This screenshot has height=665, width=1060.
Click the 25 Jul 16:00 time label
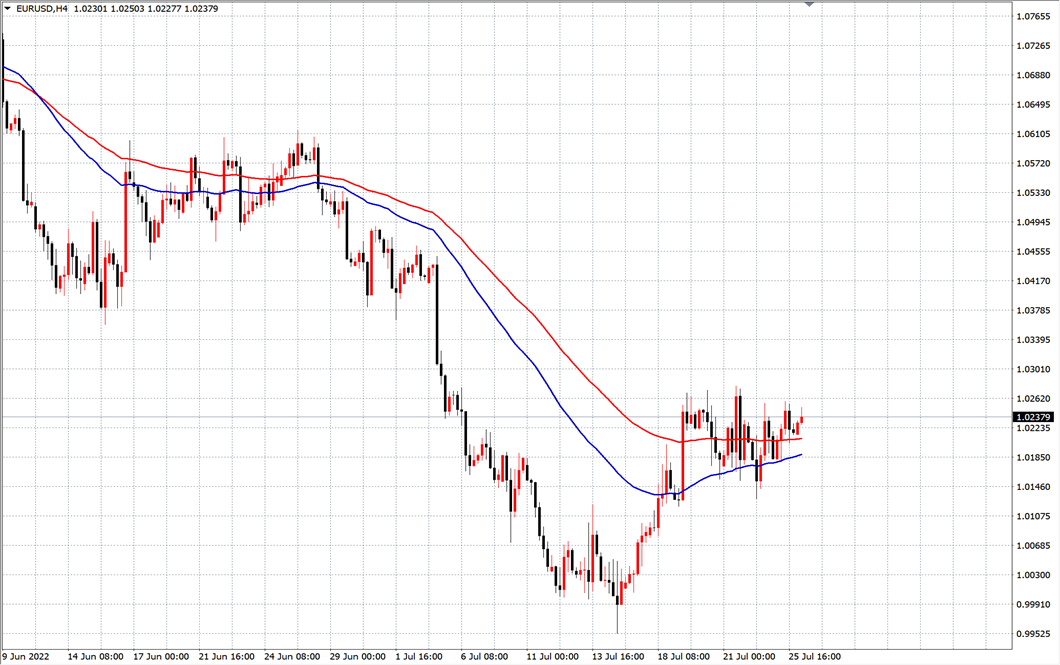click(x=813, y=657)
